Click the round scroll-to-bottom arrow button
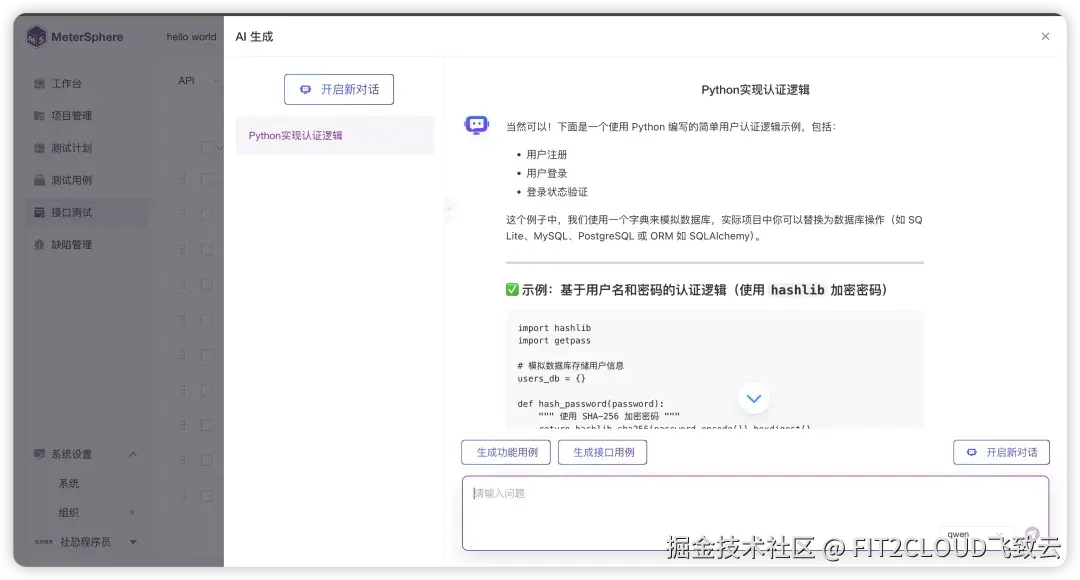This screenshot has height=580, width=1080. click(x=754, y=398)
